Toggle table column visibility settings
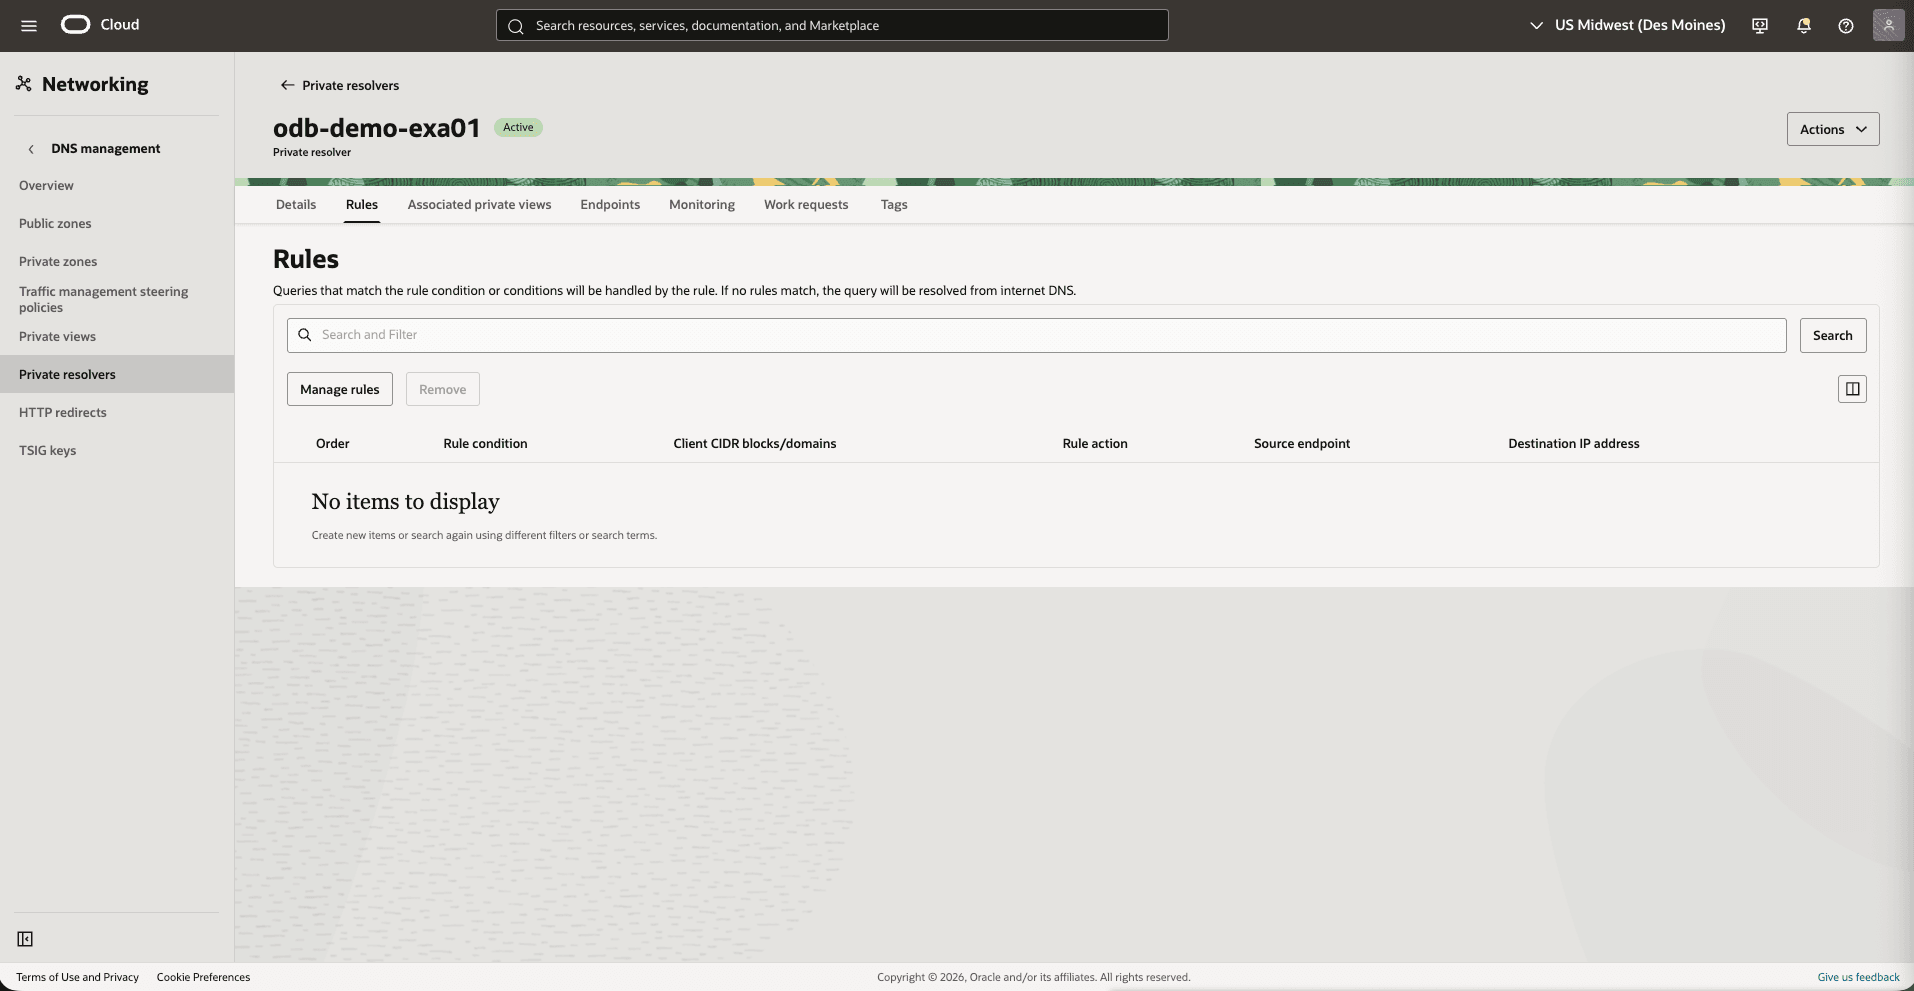This screenshot has height=991, width=1914. 1852,389
